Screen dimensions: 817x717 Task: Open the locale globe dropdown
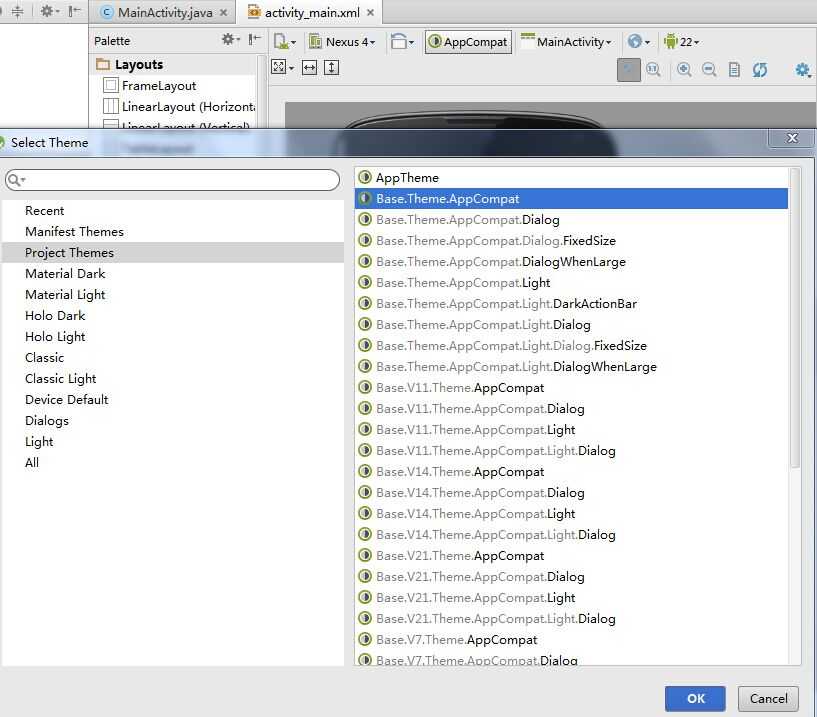638,42
